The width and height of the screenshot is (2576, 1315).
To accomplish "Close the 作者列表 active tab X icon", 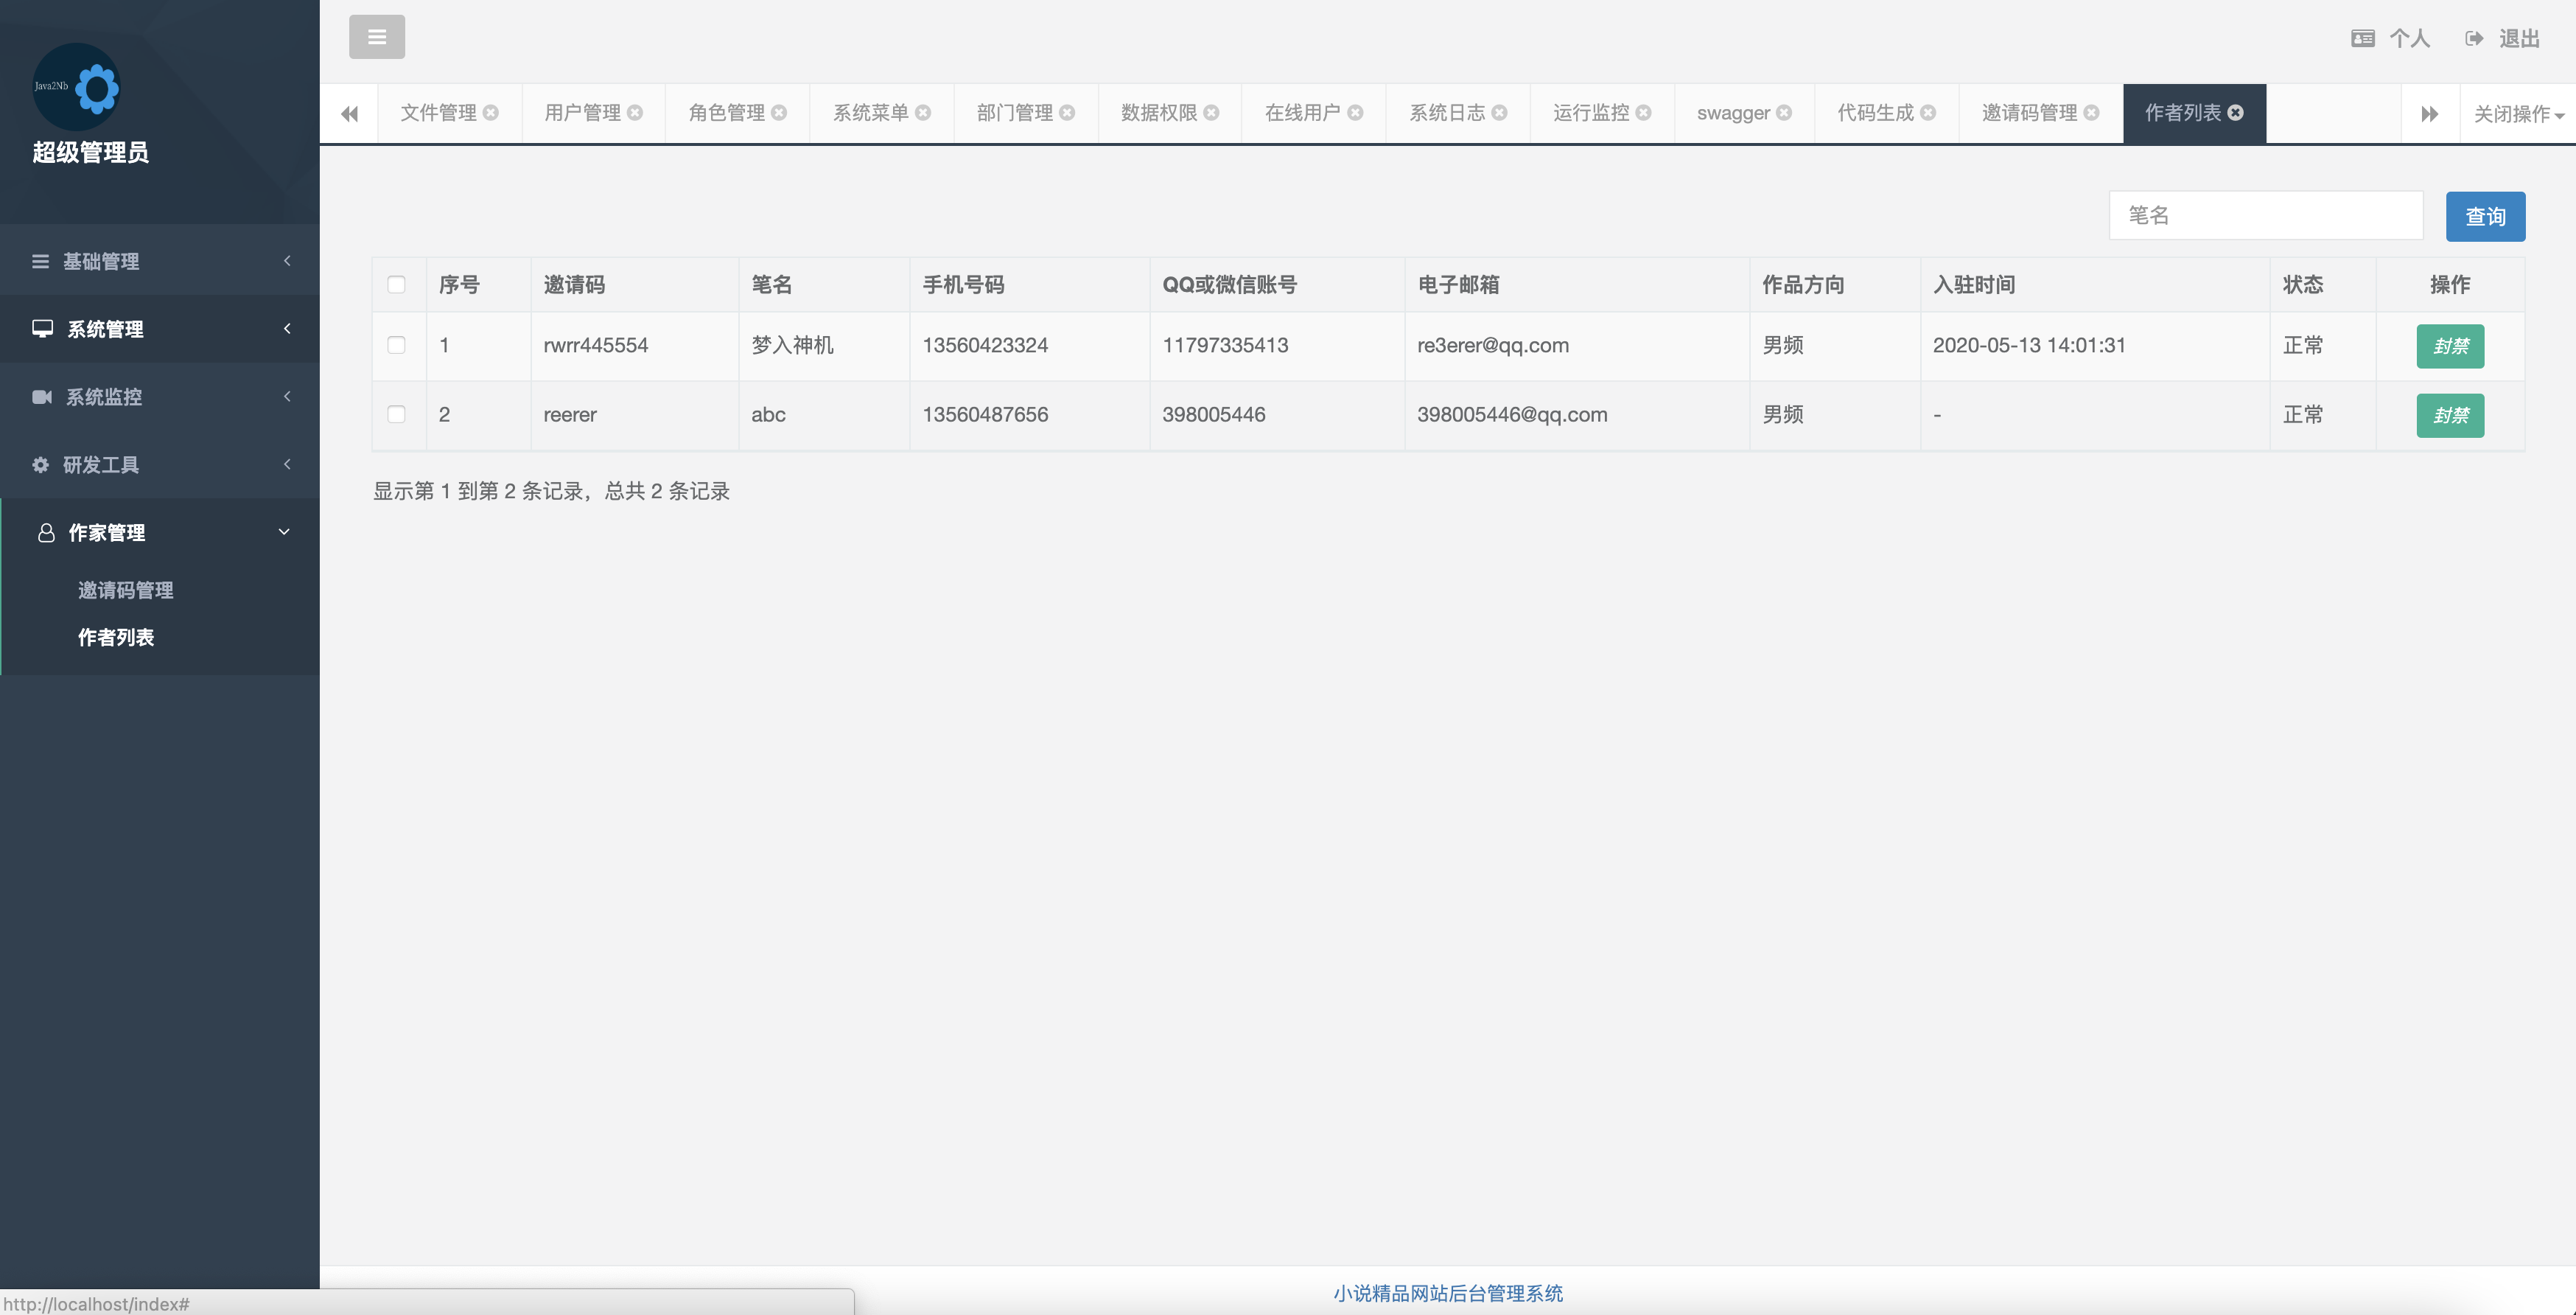I will [2236, 113].
